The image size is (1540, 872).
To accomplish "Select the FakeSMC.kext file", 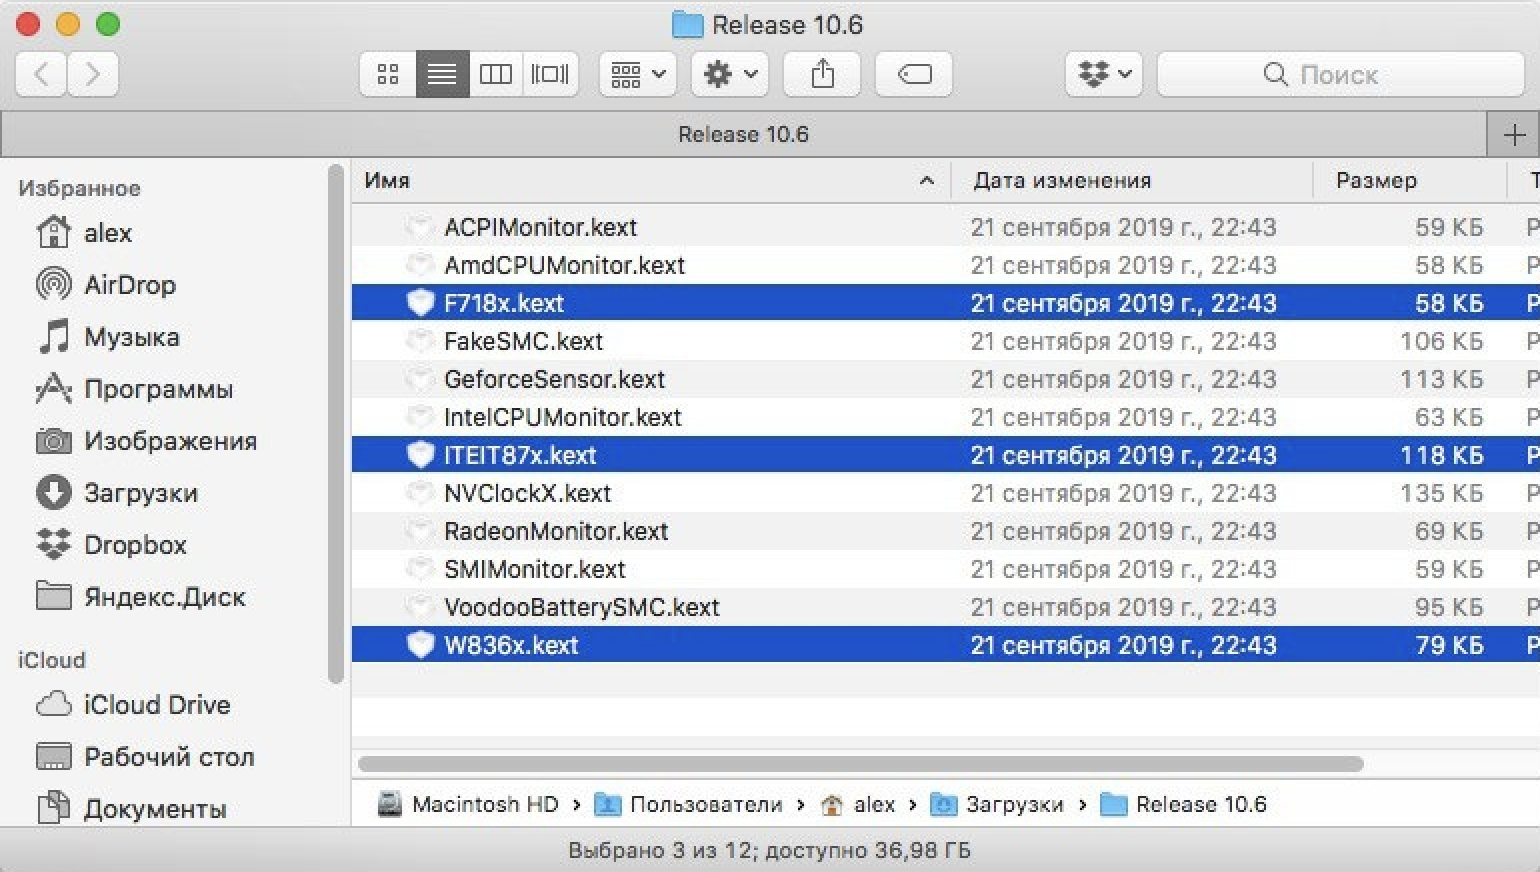I will 523,341.
